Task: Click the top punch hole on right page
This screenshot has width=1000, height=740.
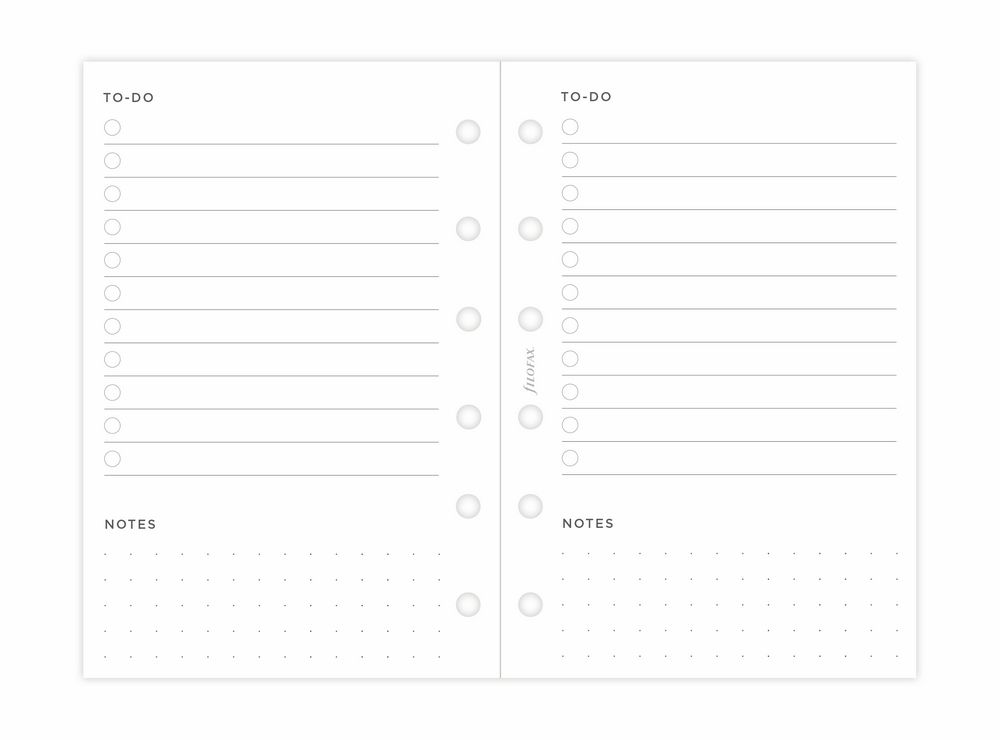Action: (x=531, y=132)
